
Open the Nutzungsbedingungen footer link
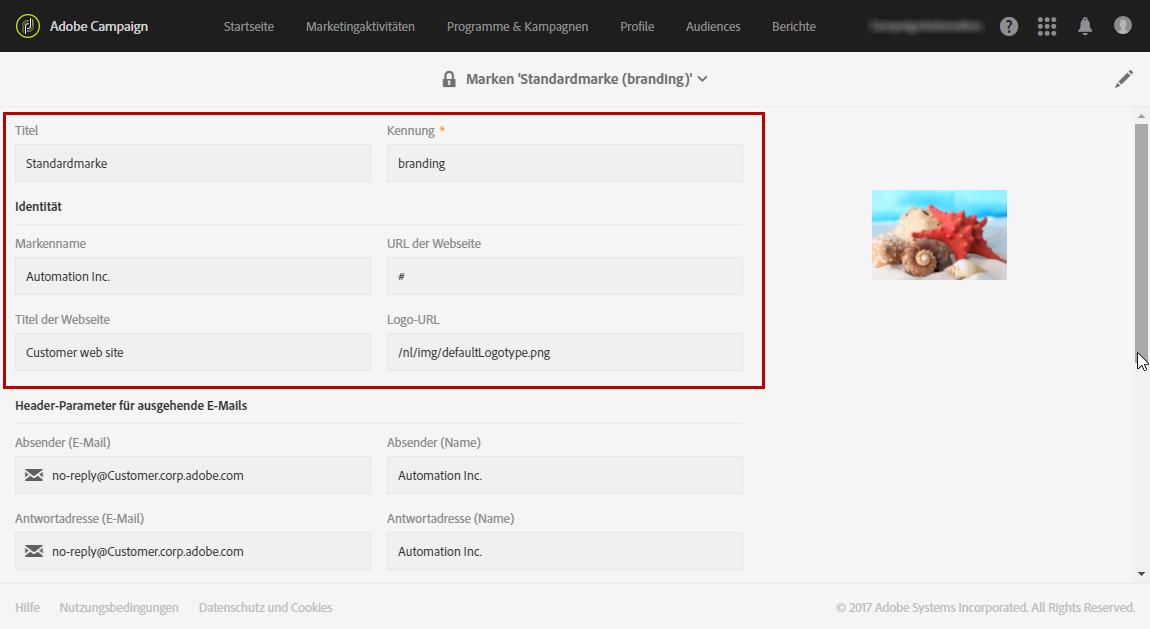tap(119, 608)
